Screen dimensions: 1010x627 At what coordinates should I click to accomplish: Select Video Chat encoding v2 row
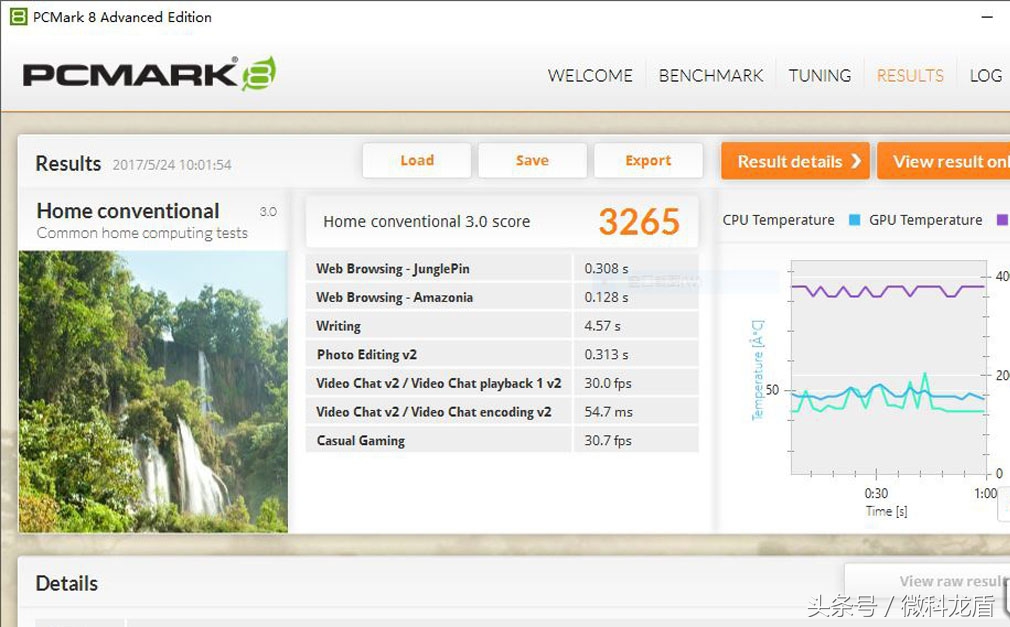tap(502, 412)
